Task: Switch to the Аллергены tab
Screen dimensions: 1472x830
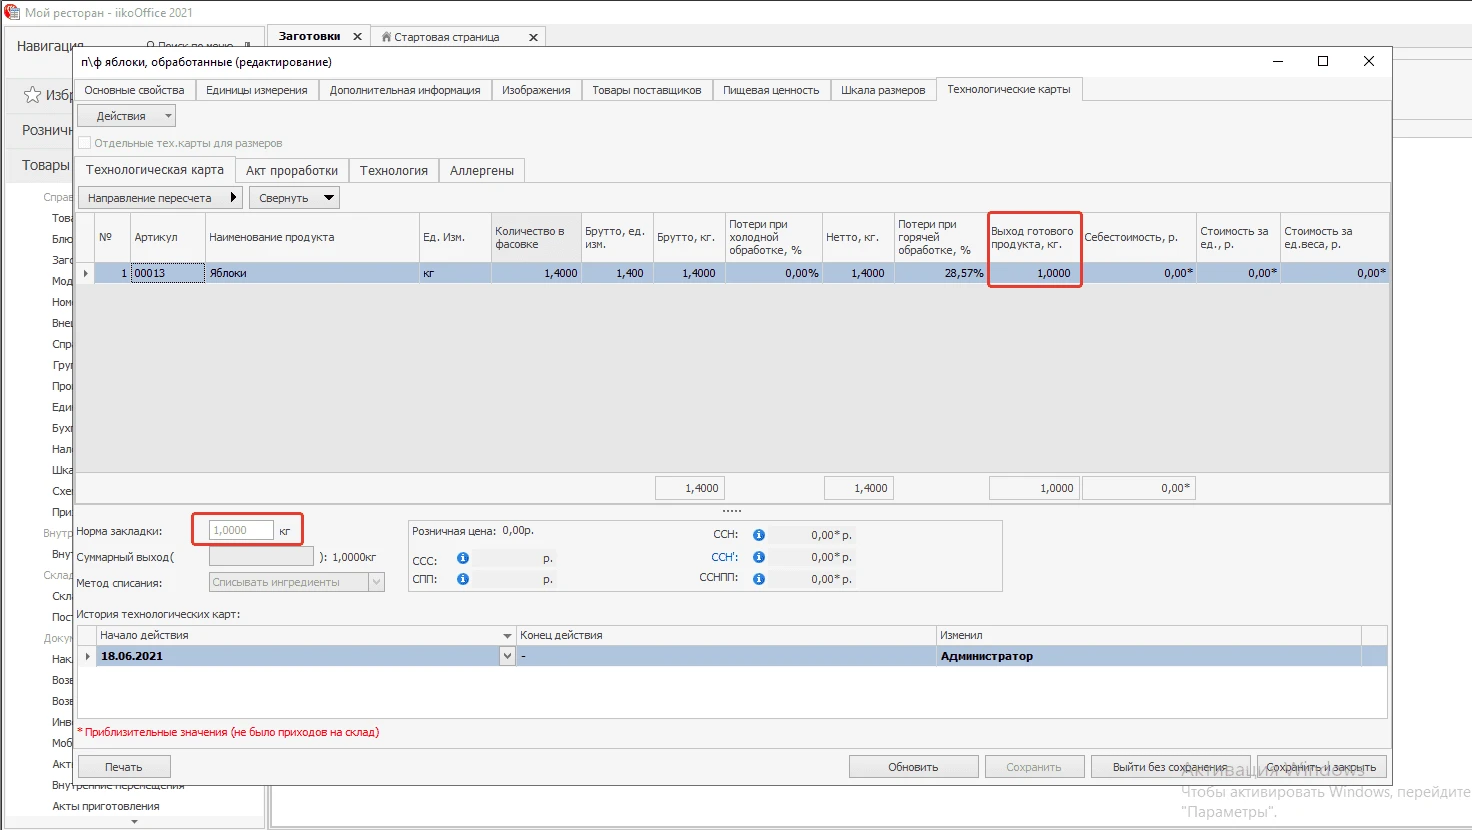Action: (481, 170)
